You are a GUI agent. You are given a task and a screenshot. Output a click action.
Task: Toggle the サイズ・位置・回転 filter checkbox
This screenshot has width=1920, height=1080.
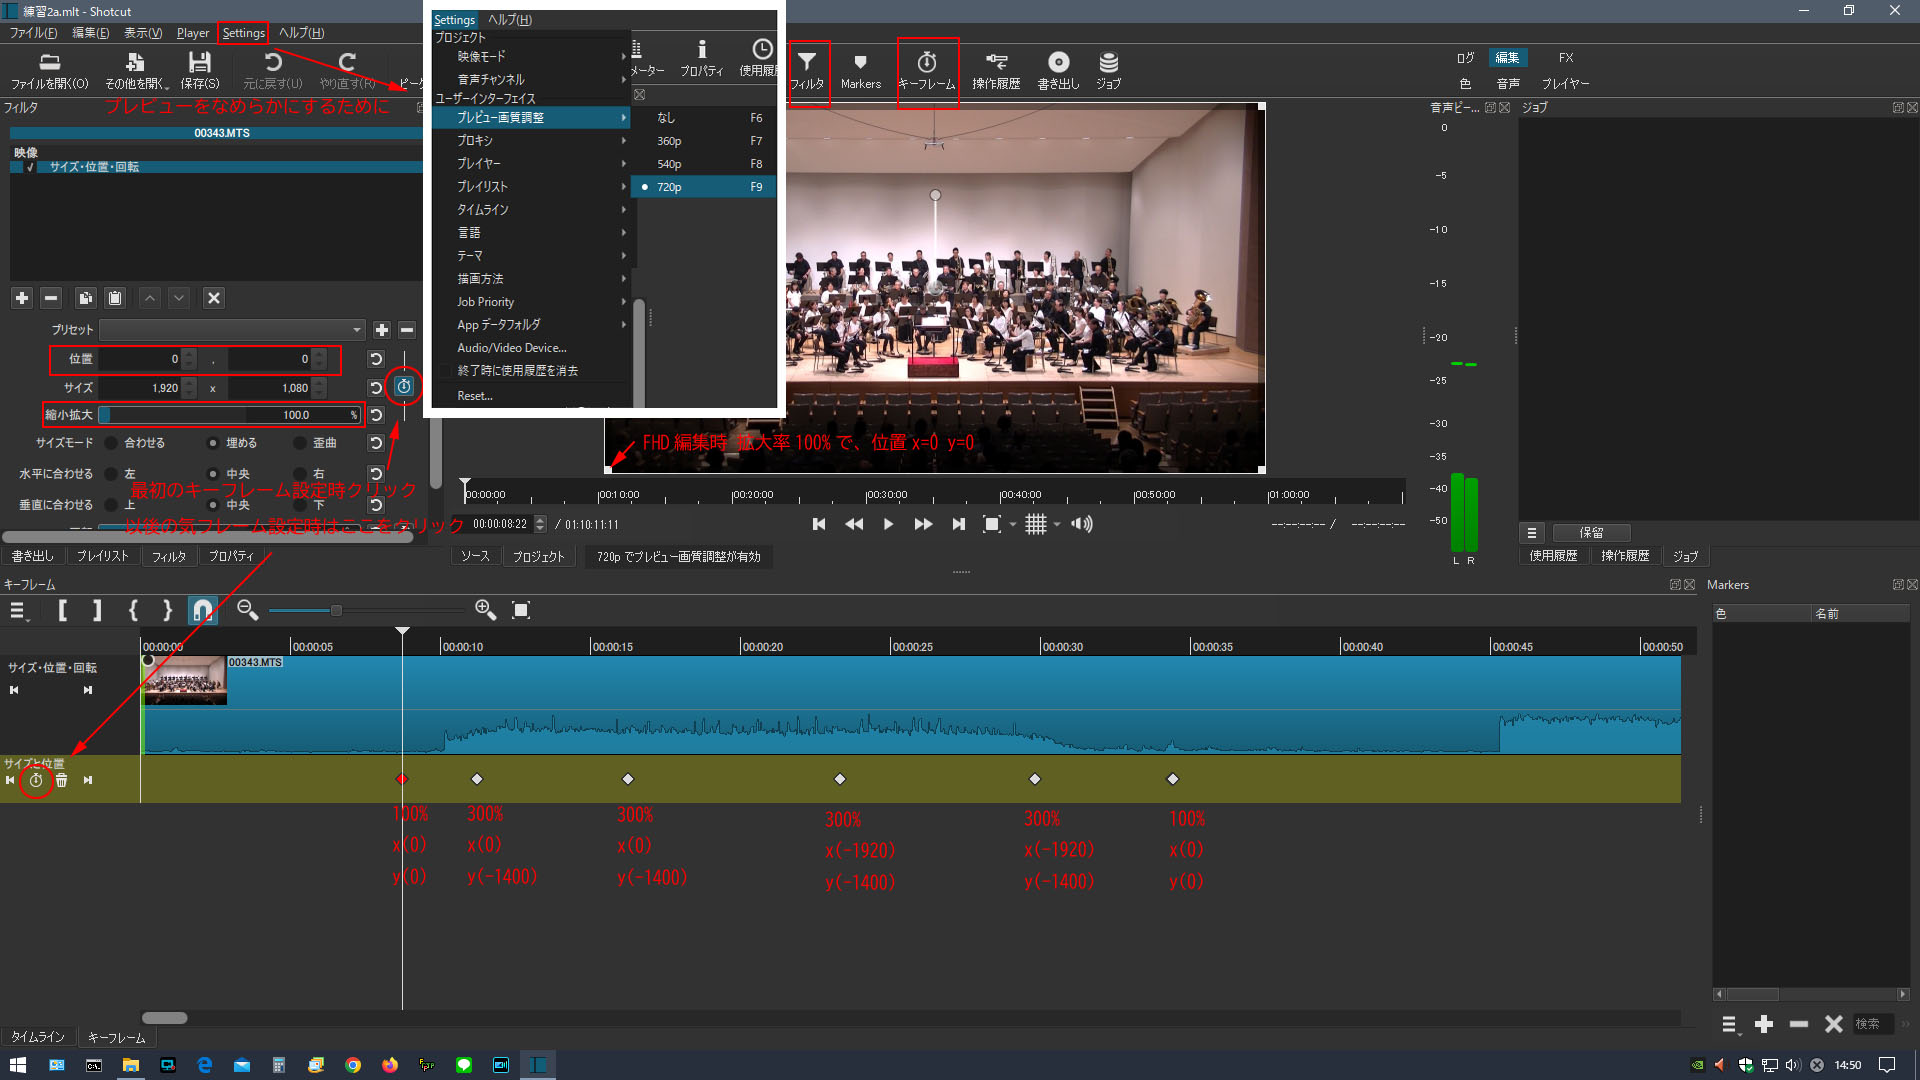30,167
